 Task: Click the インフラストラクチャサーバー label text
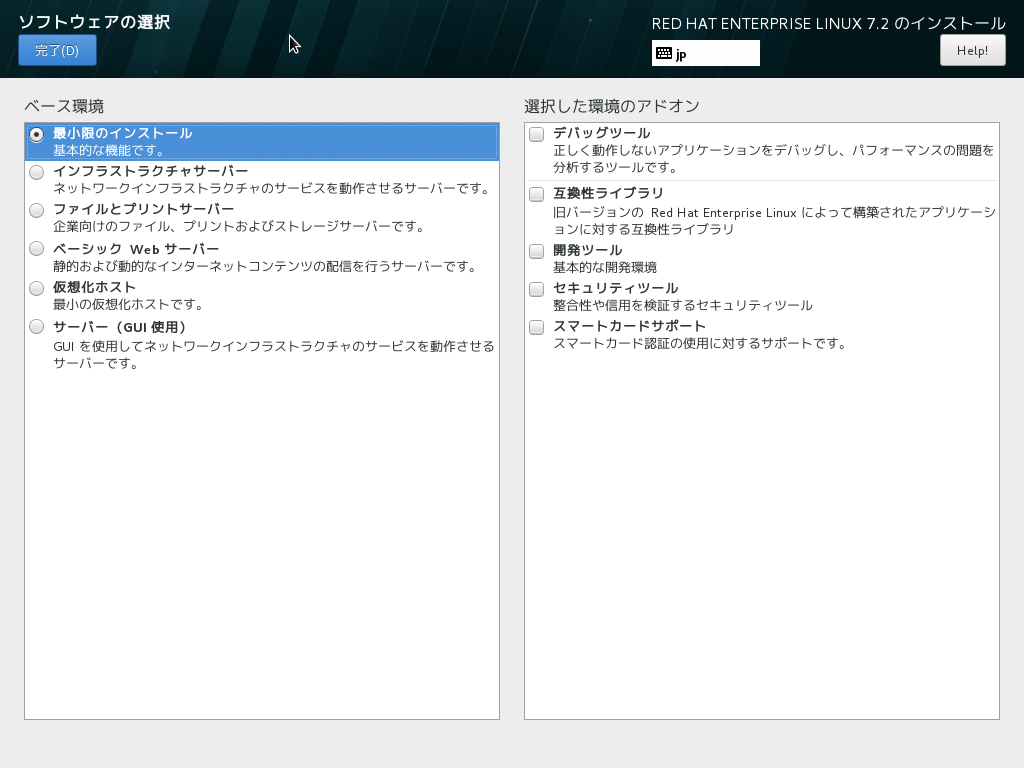coord(150,171)
